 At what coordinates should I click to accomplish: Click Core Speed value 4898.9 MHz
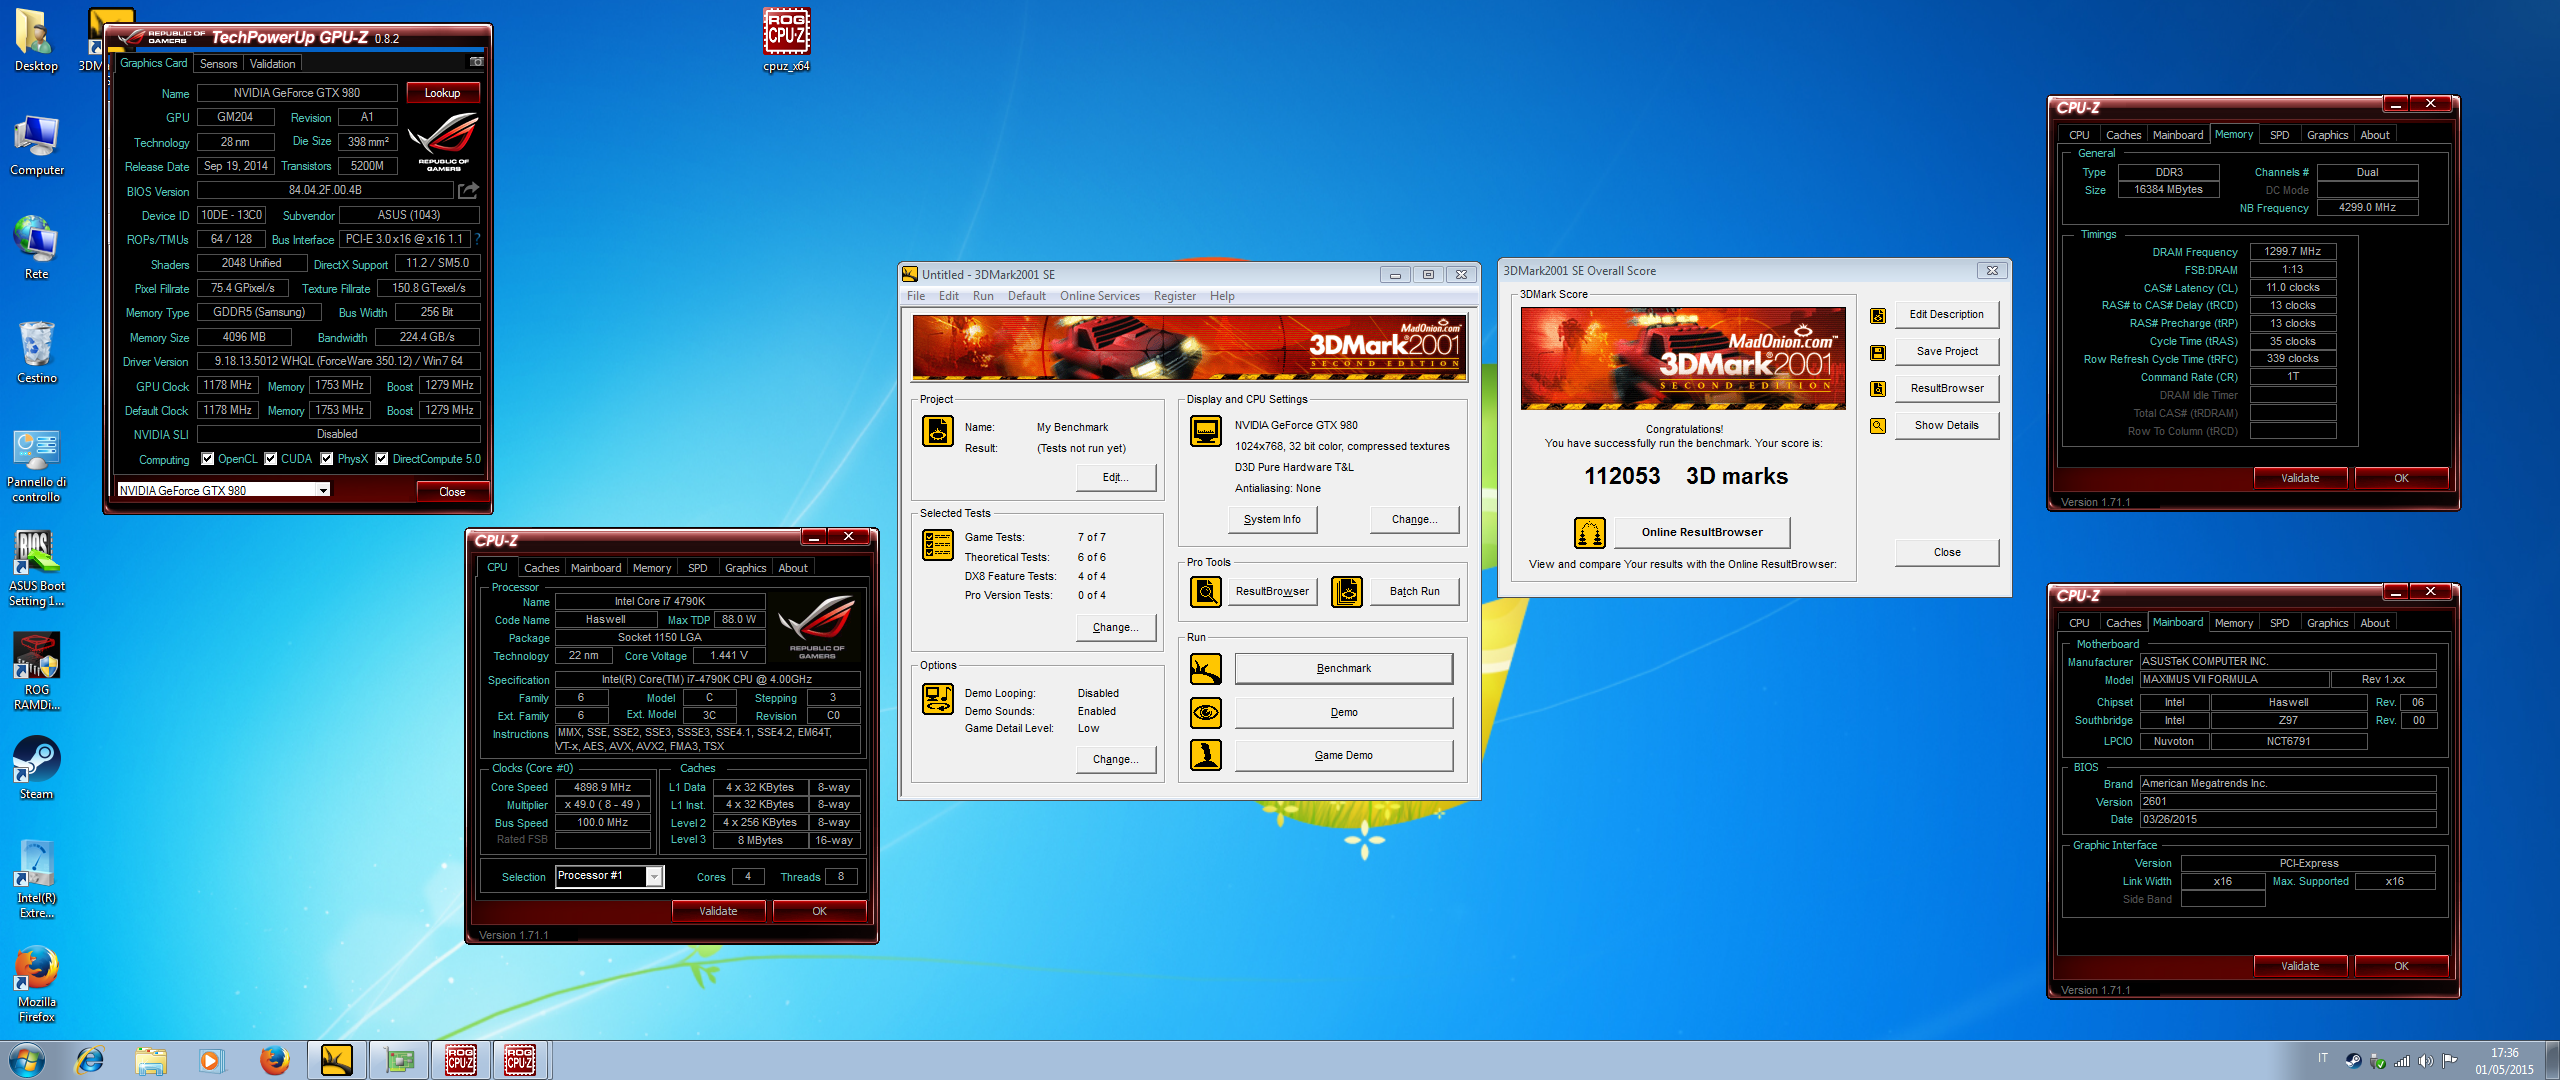click(603, 788)
